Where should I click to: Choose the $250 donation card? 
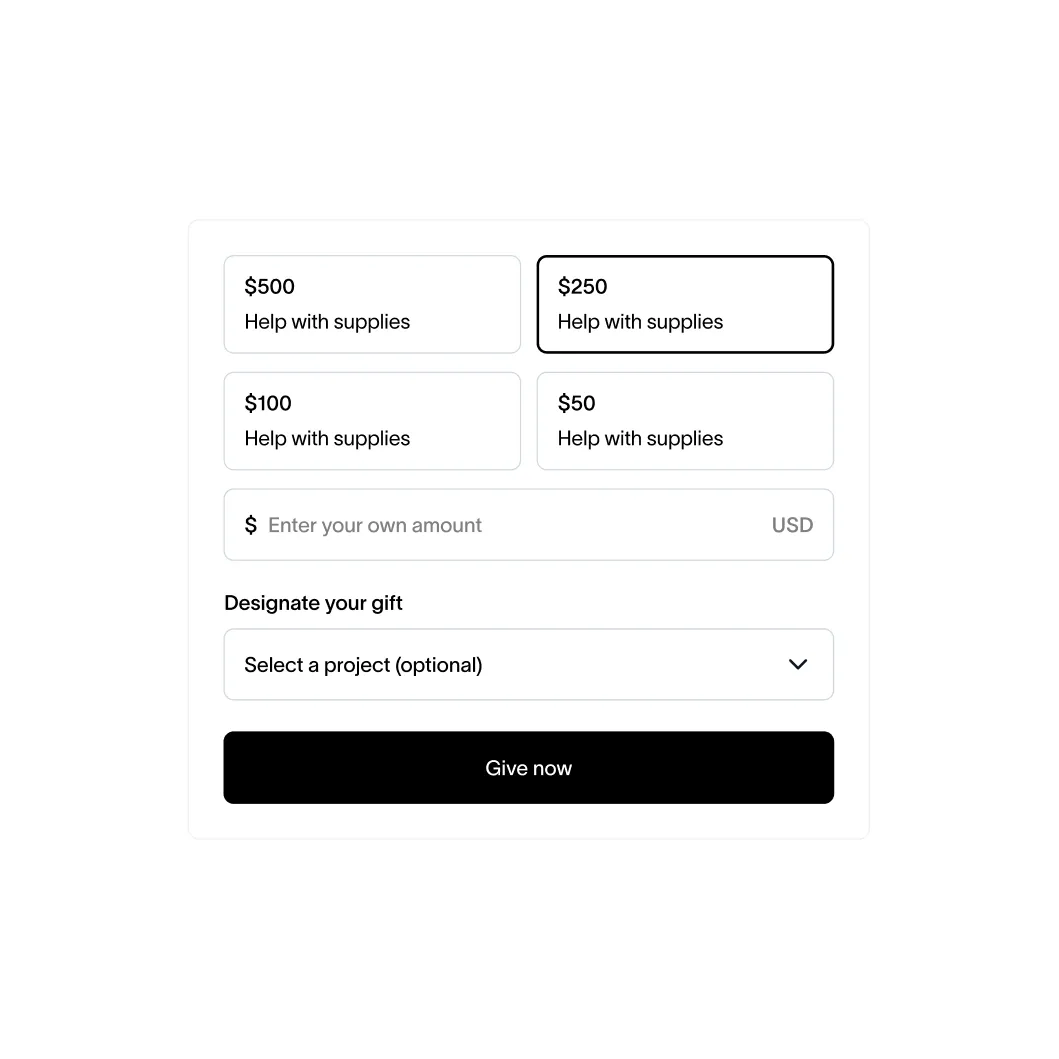click(x=685, y=304)
